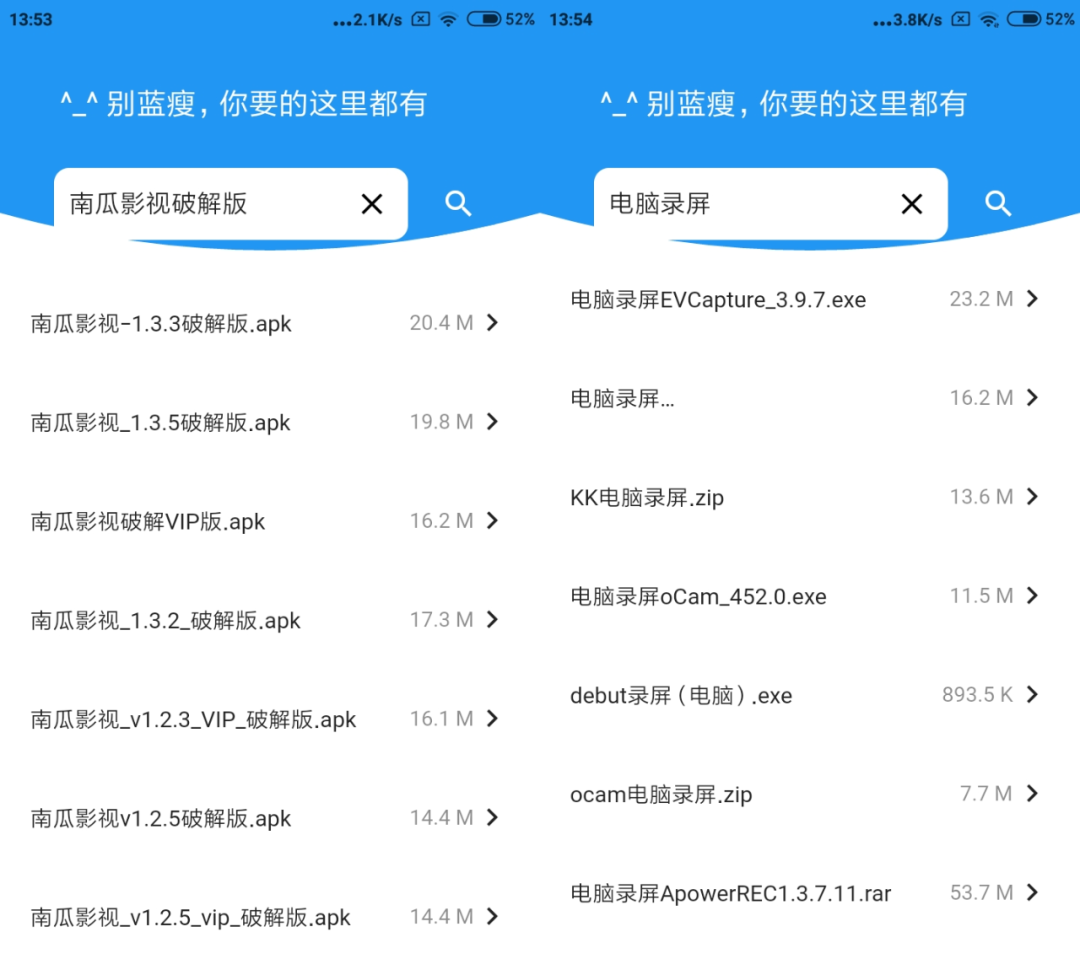Select file 电脑录屏oCam_452.0.exe
The height and width of the screenshot is (959, 1080).
coord(698,597)
